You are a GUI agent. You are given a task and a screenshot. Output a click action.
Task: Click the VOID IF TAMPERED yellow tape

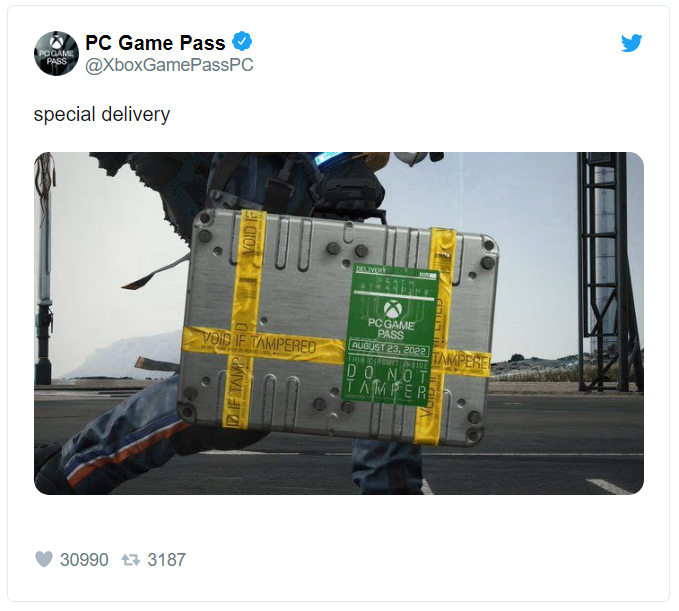pos(259,345)
